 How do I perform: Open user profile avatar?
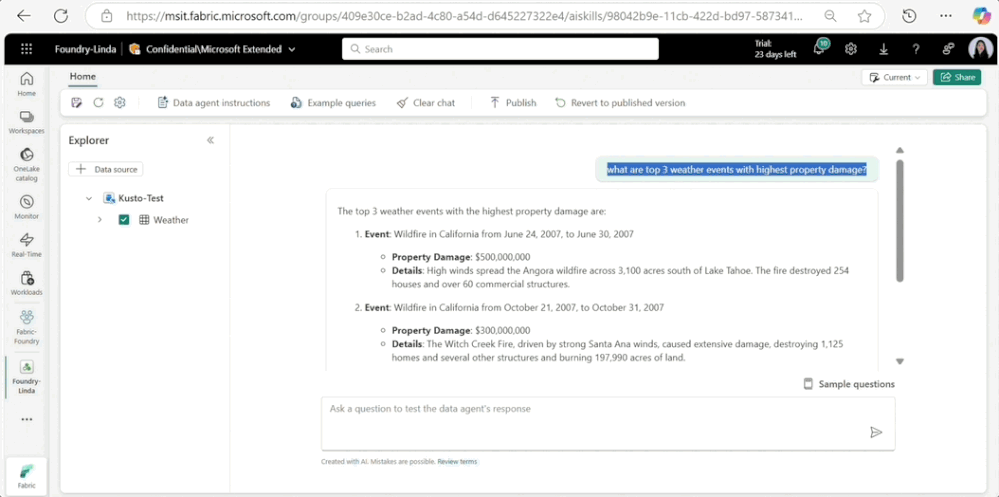980,49
